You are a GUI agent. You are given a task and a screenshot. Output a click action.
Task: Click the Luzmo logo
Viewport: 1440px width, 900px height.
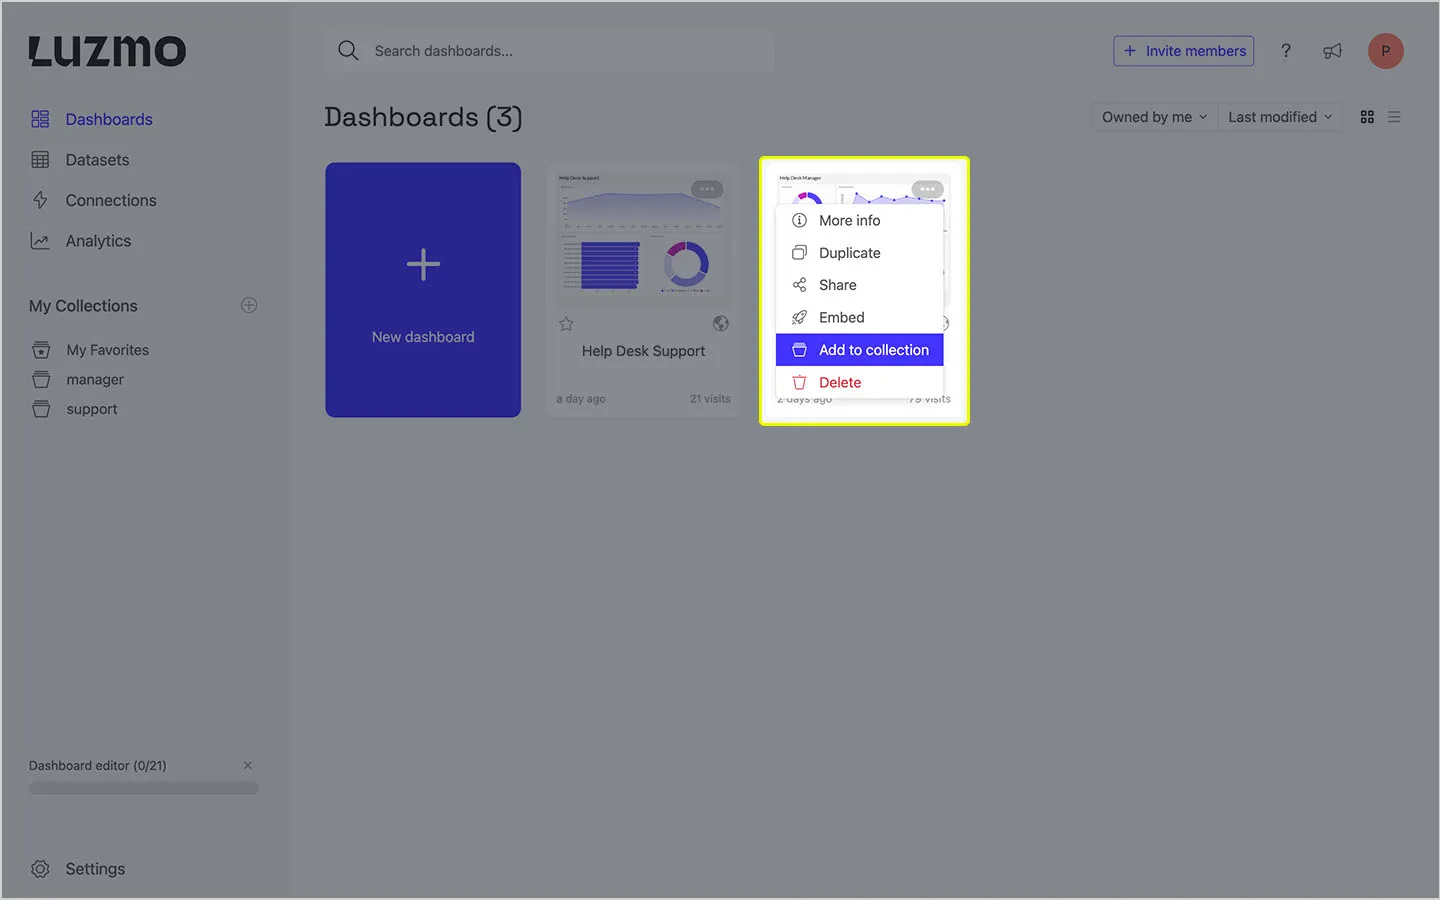click(x=107, y=51)
